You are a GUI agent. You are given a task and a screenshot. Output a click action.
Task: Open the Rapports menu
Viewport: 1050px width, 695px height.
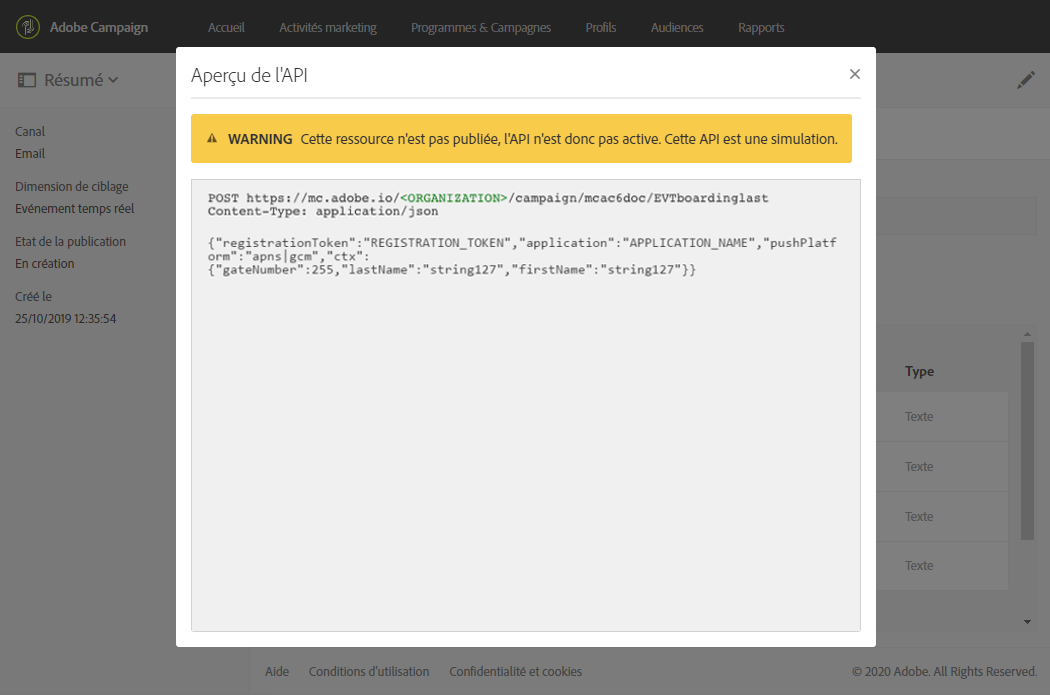pos(761,27)
